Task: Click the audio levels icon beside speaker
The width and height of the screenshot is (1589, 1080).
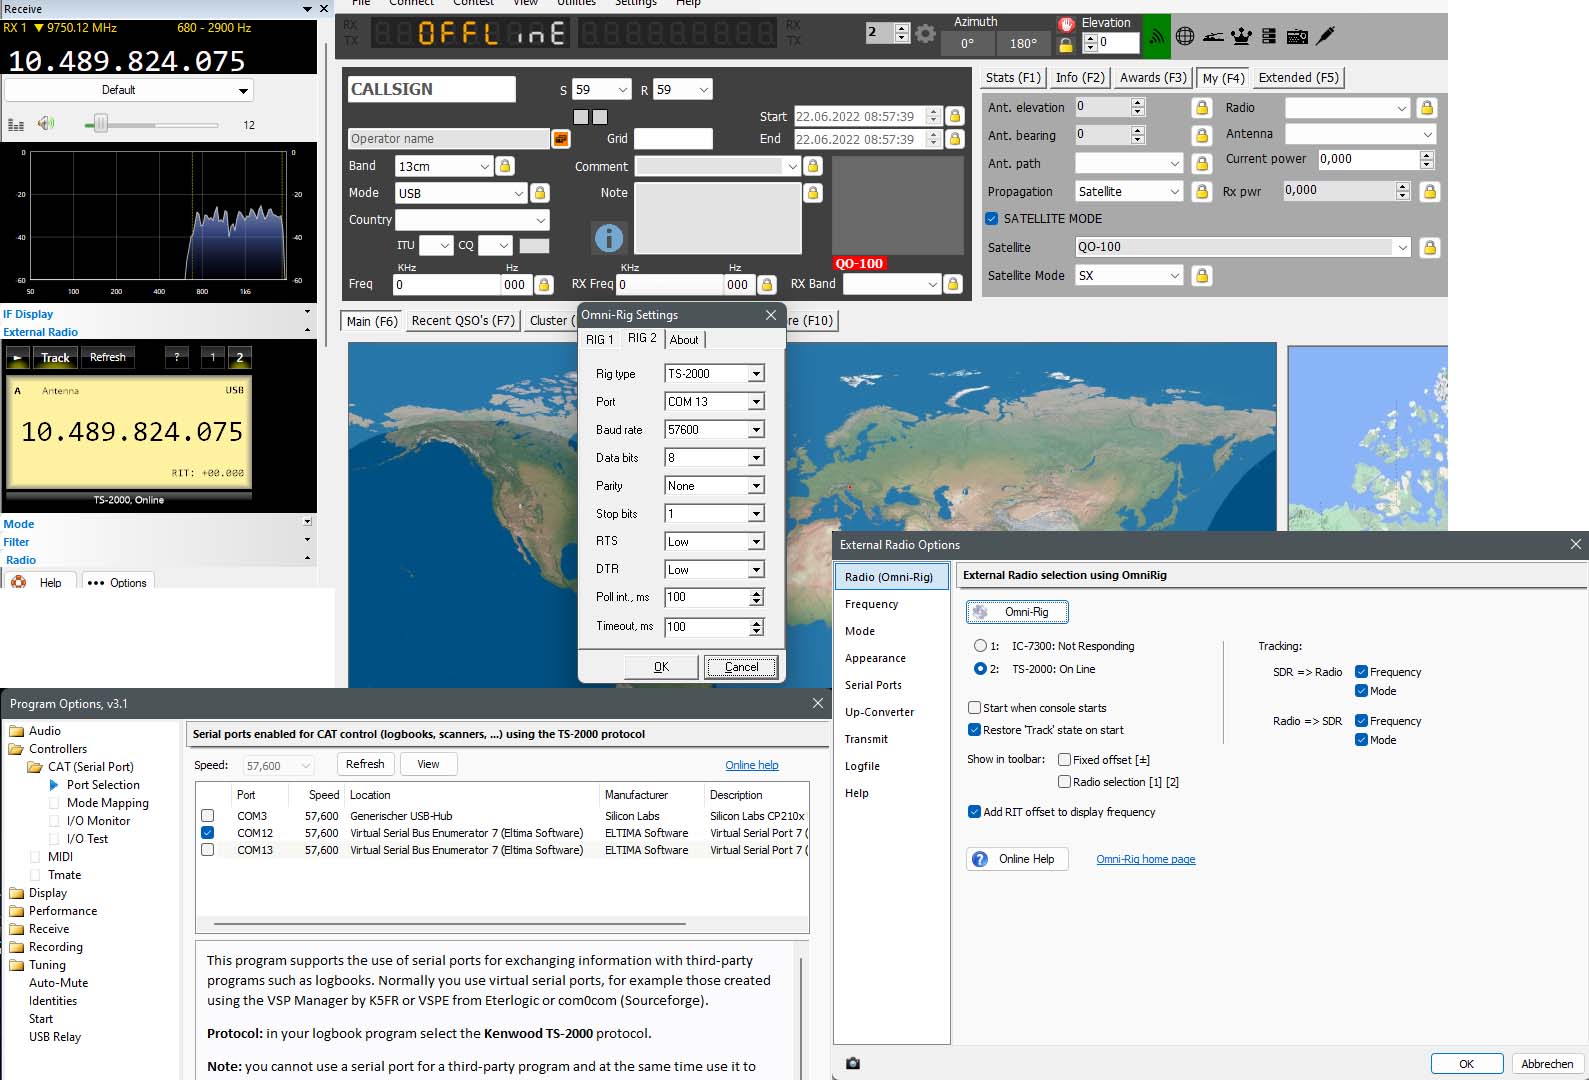Action: (16, 125)
